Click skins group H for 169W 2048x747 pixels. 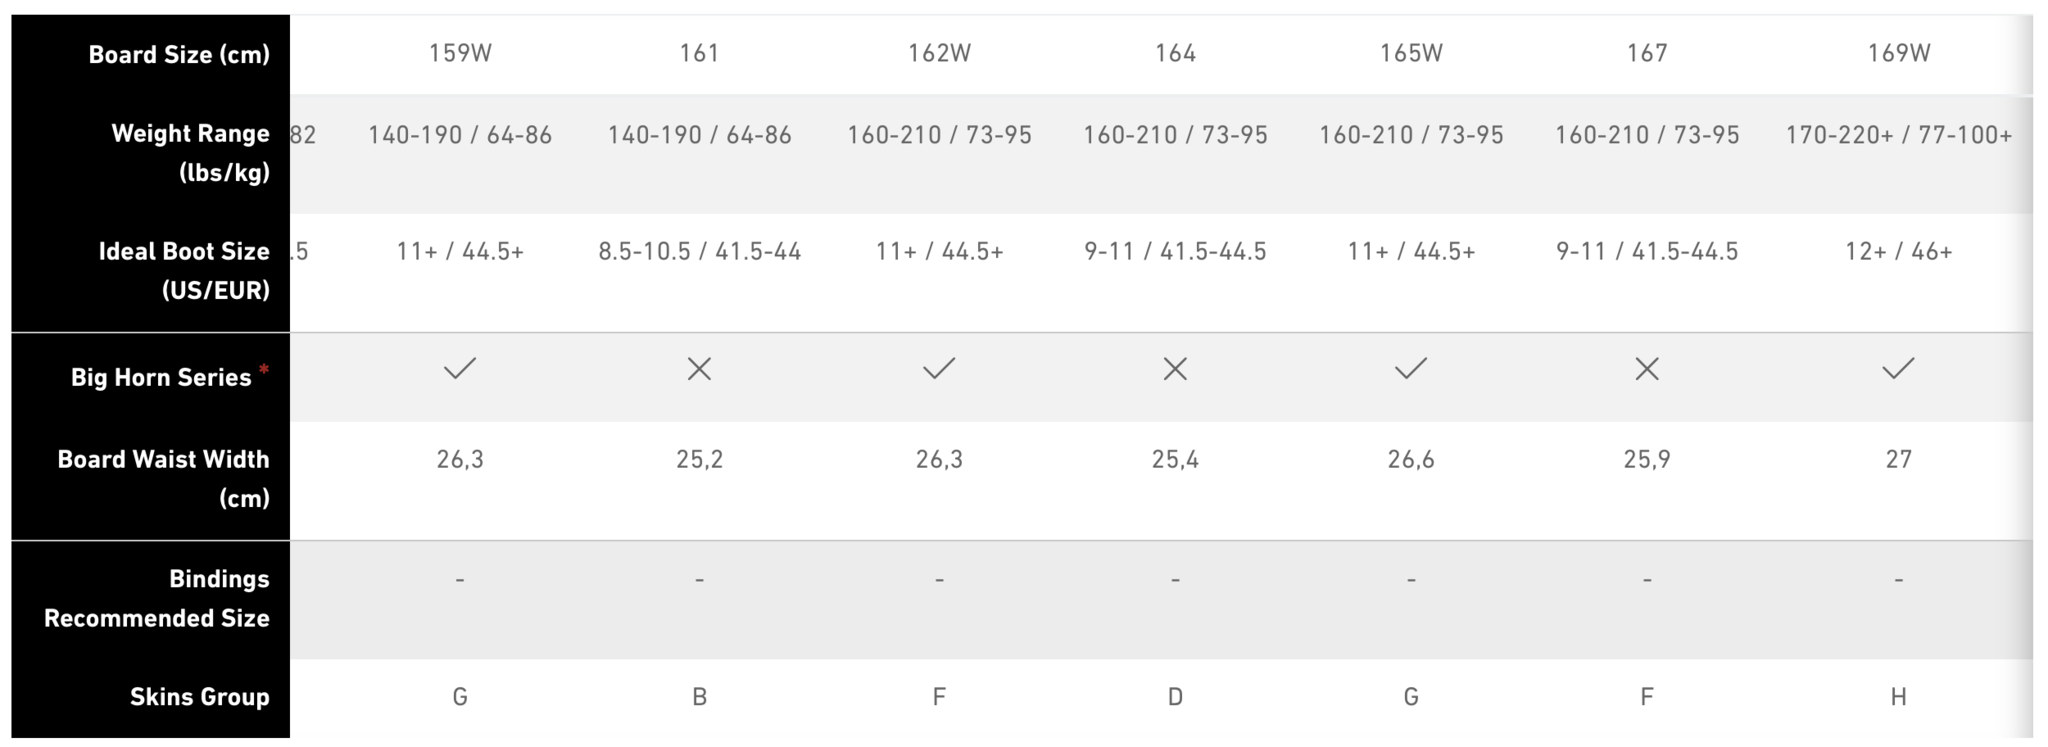[x=1898, y=697]
